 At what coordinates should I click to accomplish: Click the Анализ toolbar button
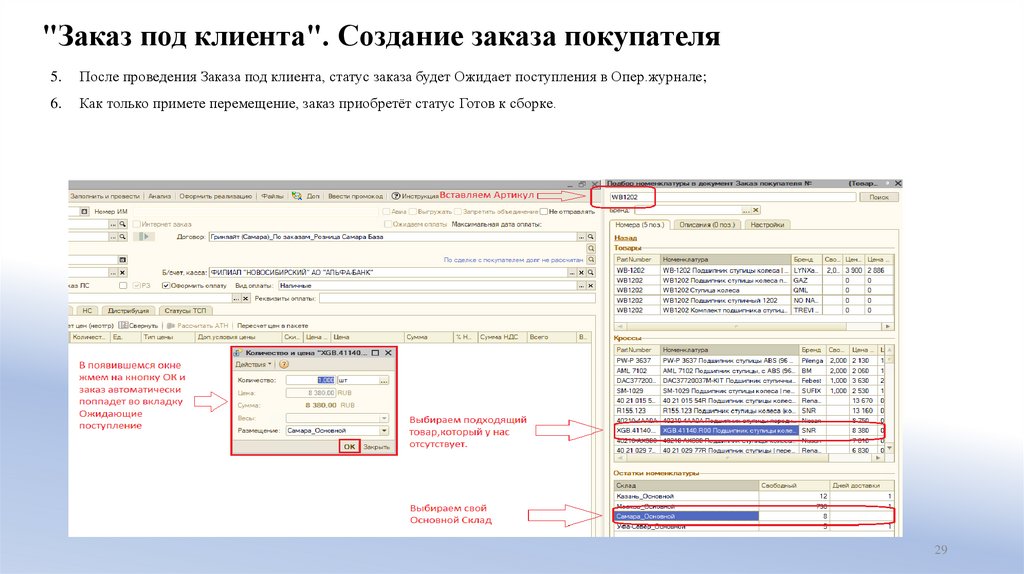tap(159, 196)
